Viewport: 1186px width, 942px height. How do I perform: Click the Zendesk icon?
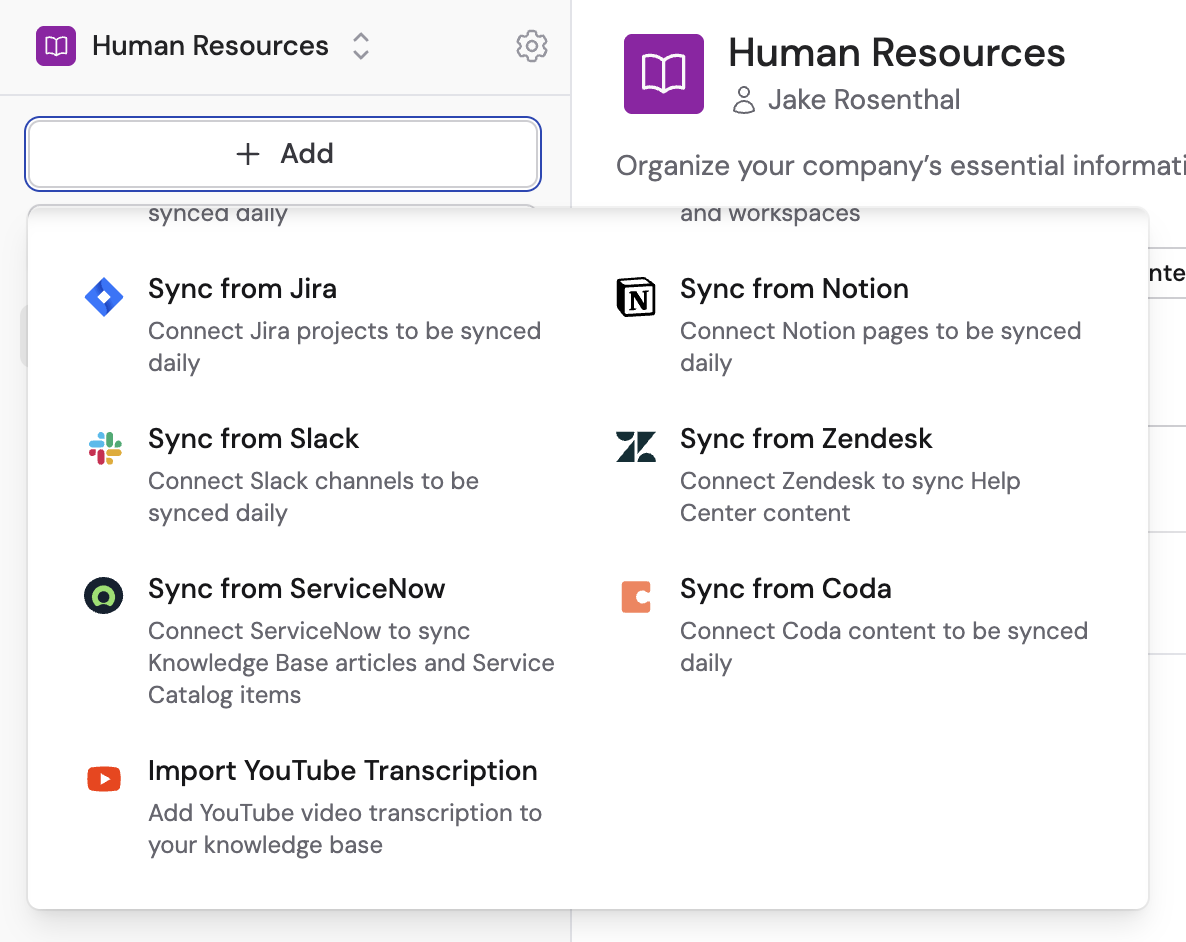point(636,446)
